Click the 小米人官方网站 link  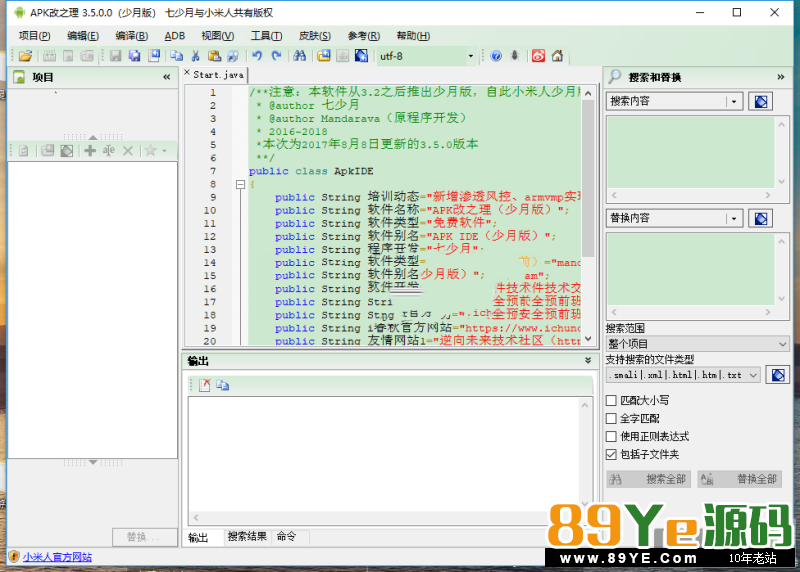[57, 557]
